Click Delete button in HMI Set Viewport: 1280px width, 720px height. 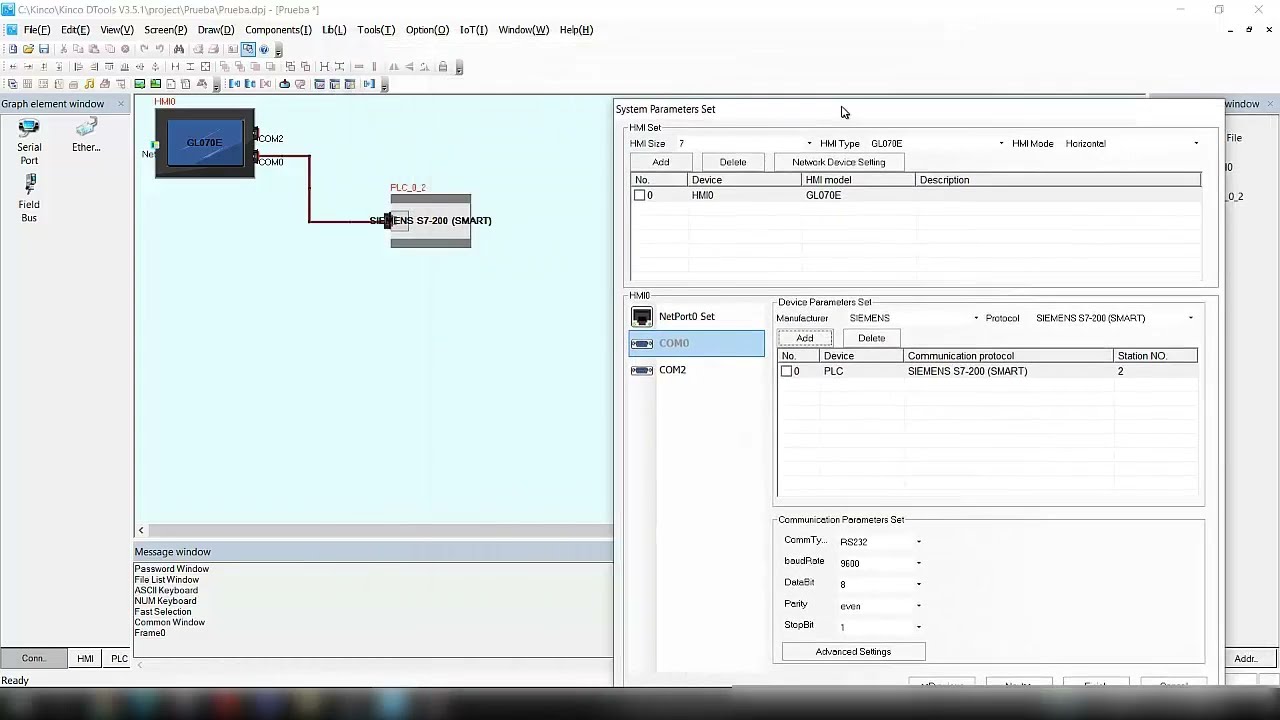point(733,162)
